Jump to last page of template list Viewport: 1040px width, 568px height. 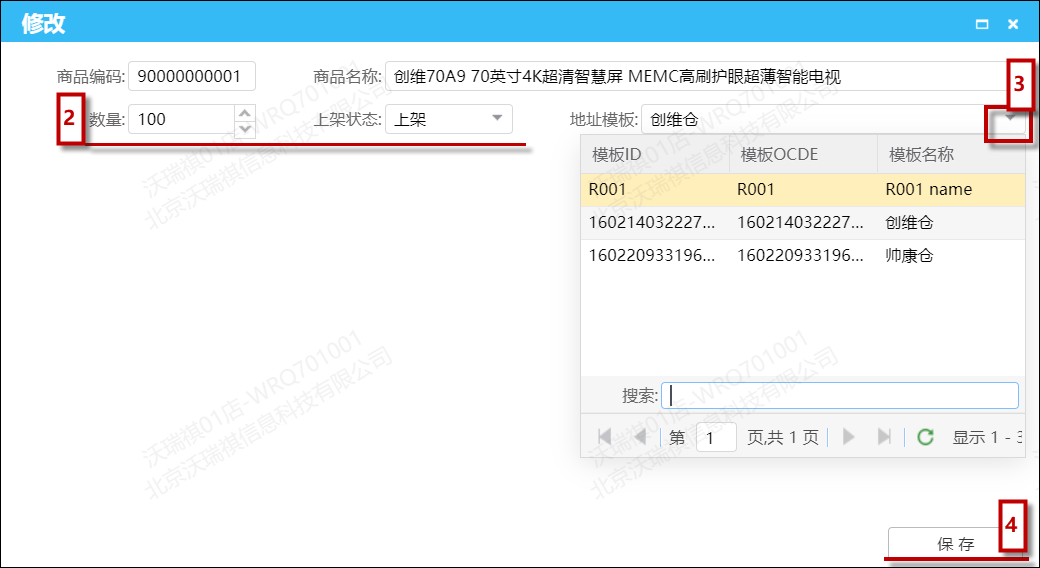click(884, 437)
